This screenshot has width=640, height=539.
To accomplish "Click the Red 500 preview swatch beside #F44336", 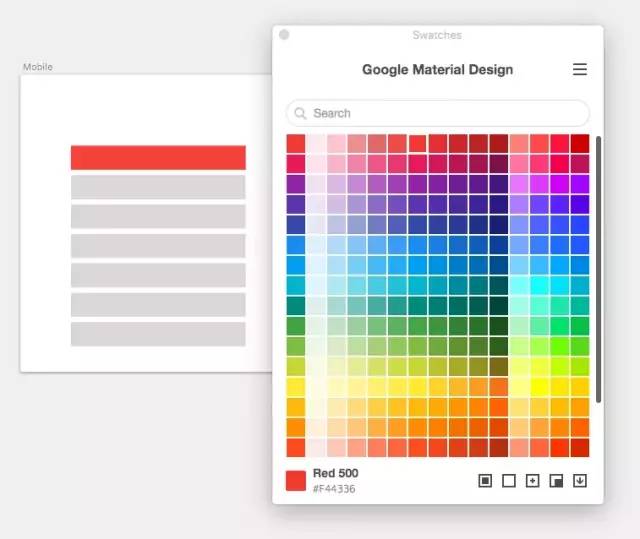I will tap(296, 481).
